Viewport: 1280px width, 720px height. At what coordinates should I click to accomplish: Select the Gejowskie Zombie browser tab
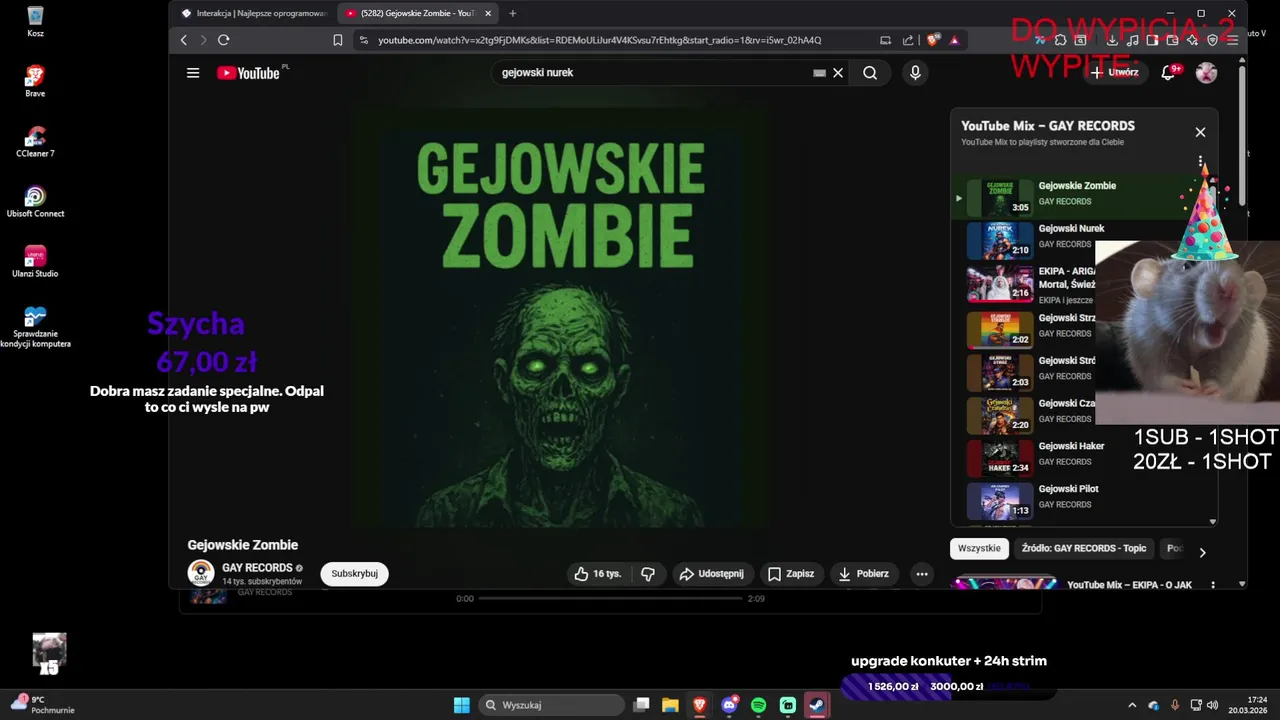click(x=410, y=13)
